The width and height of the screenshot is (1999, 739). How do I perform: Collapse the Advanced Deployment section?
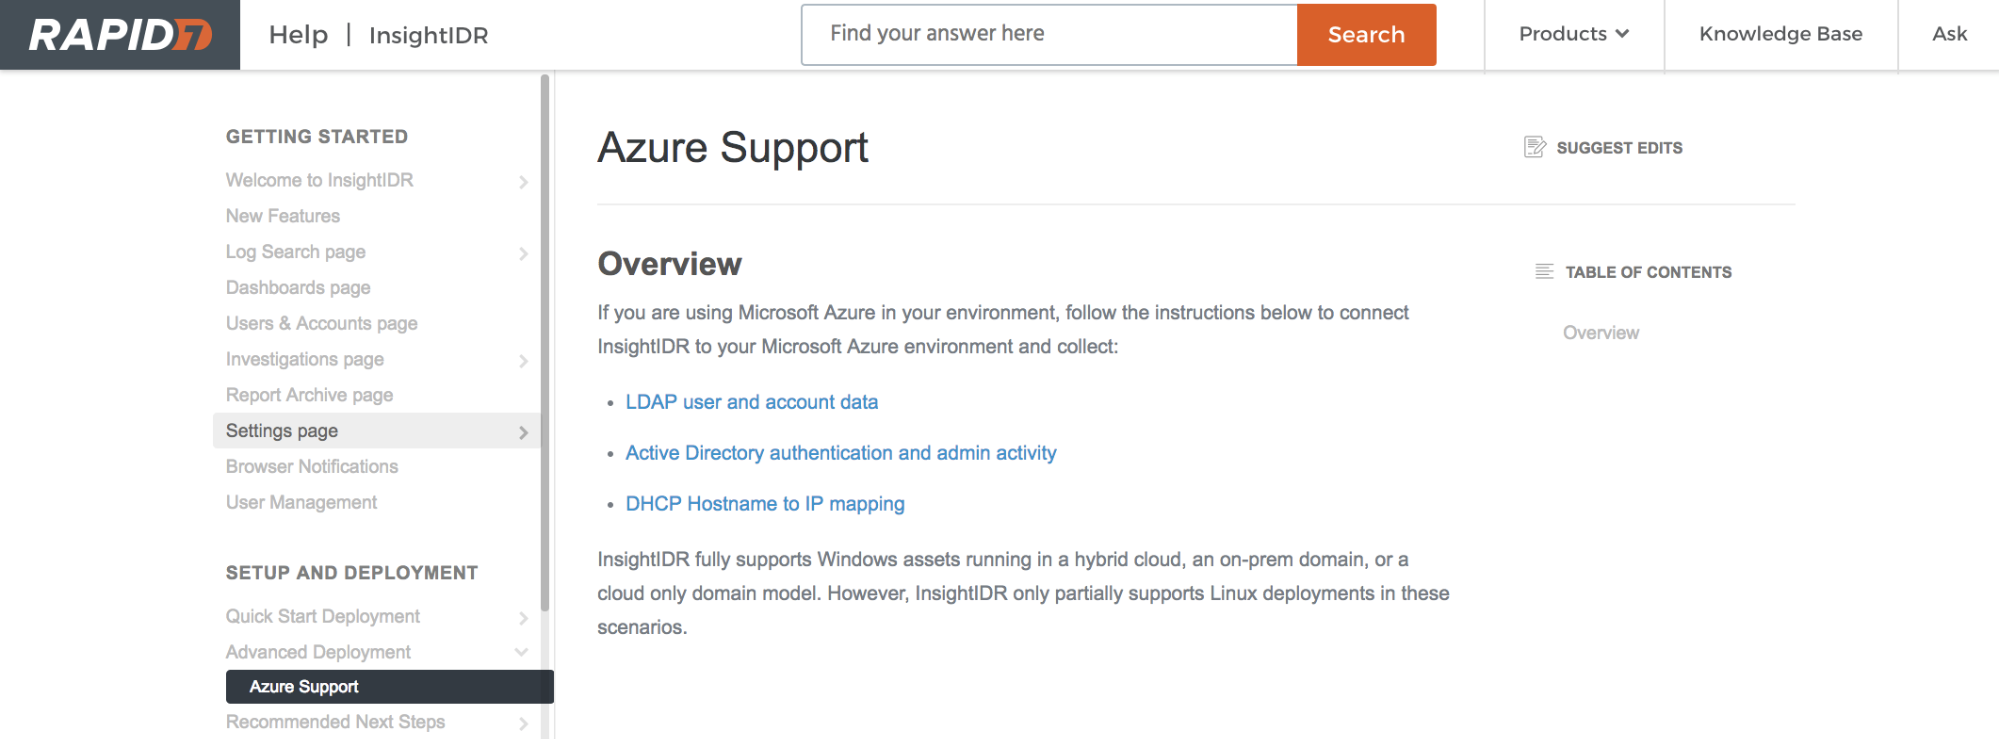click(x=521, y=652)
